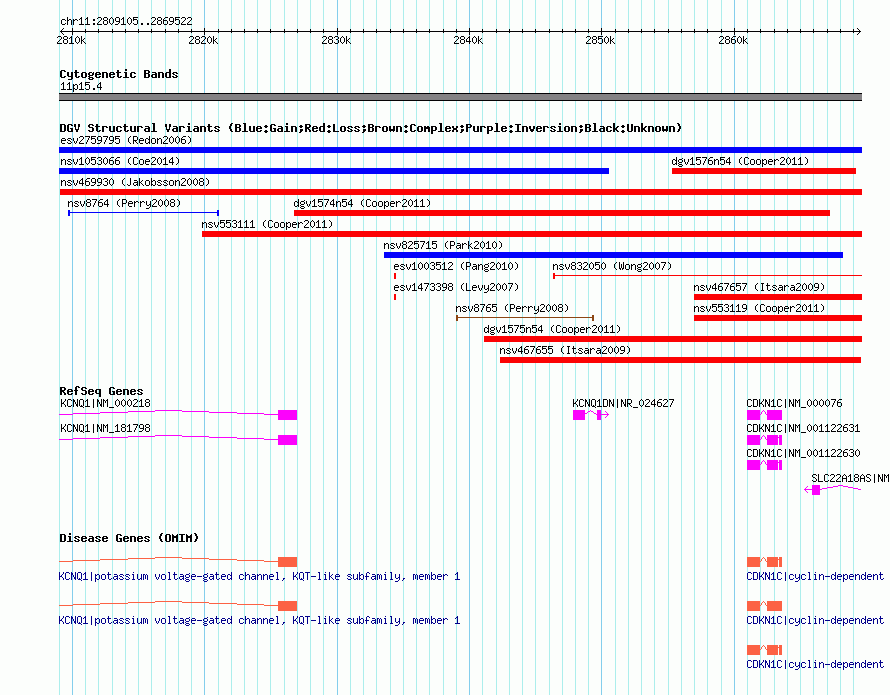Click the first orange KCNQ1 OMIM exon block
The height and width of the screenshot is (695, 890).
point(287,562)
